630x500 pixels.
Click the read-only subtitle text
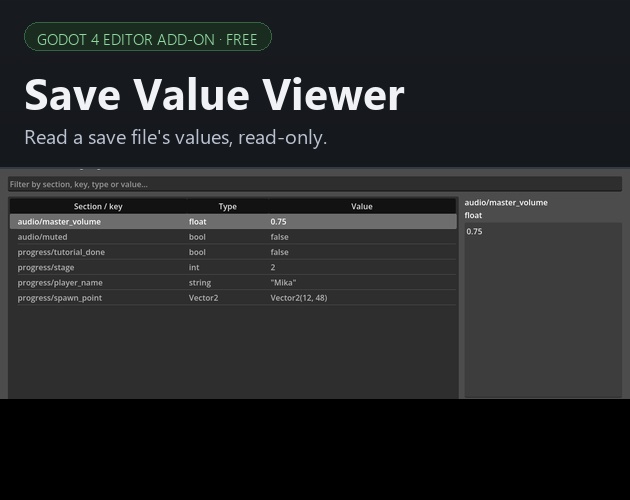pos(176,137)
